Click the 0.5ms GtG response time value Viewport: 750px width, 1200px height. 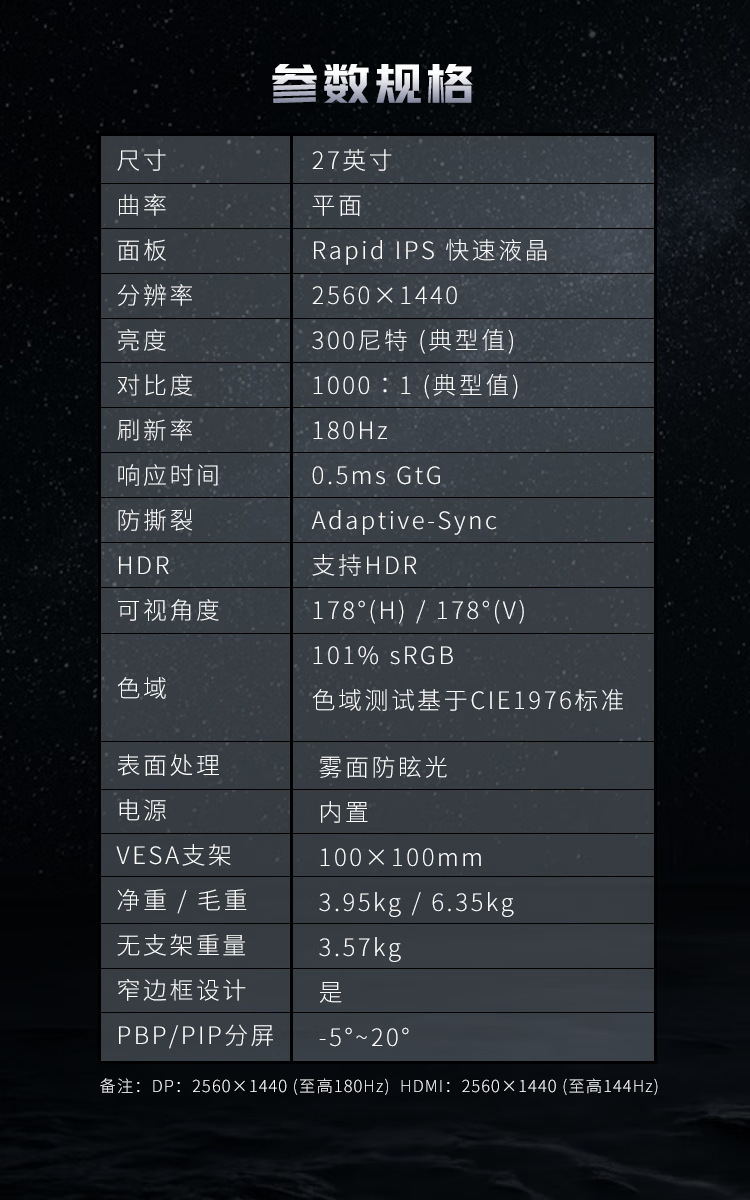[x=376, y=476]
